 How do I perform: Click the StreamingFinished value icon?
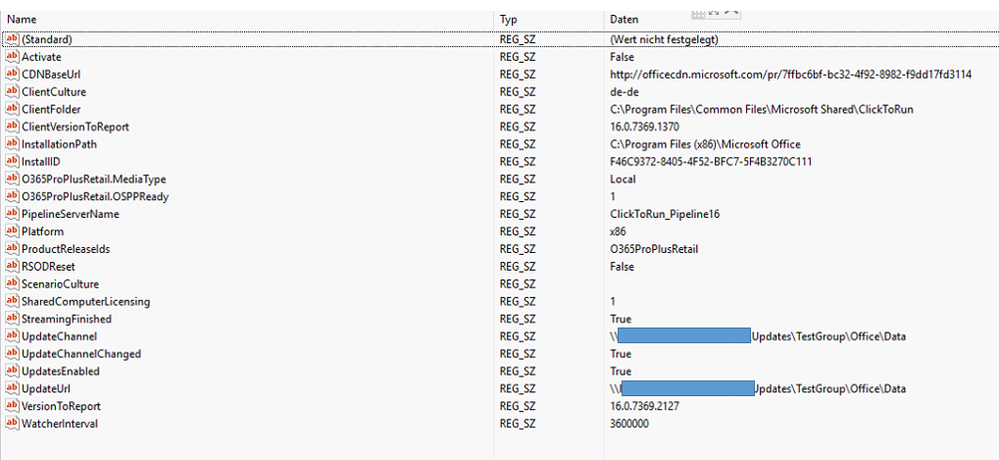click(x=12, y=319)
